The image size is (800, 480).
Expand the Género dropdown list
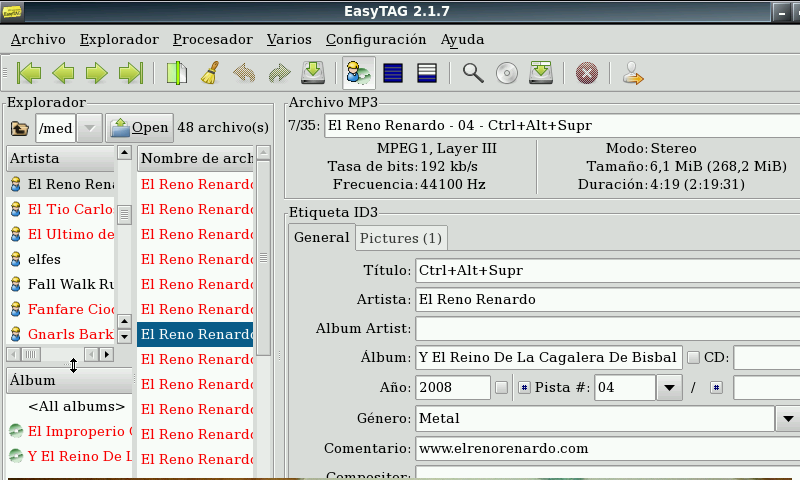[788, 419]
